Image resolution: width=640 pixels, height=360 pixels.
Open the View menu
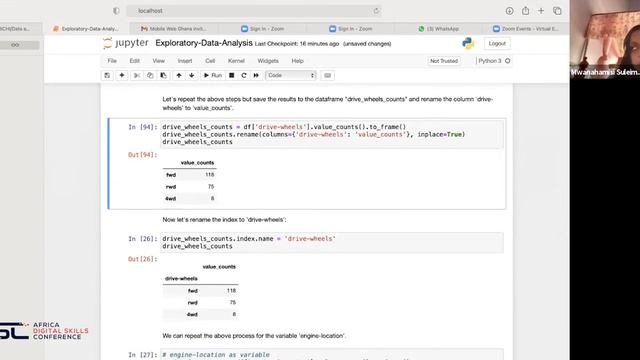tap(158, 61)
